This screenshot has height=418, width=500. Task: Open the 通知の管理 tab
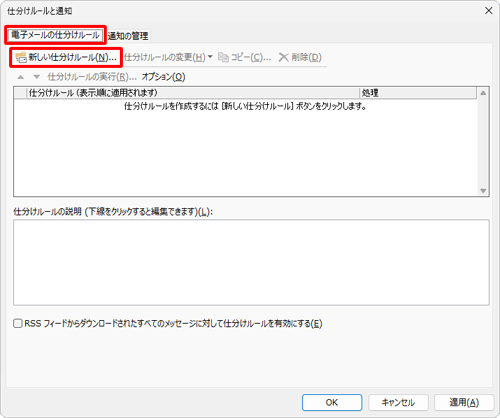coord(128,36)
